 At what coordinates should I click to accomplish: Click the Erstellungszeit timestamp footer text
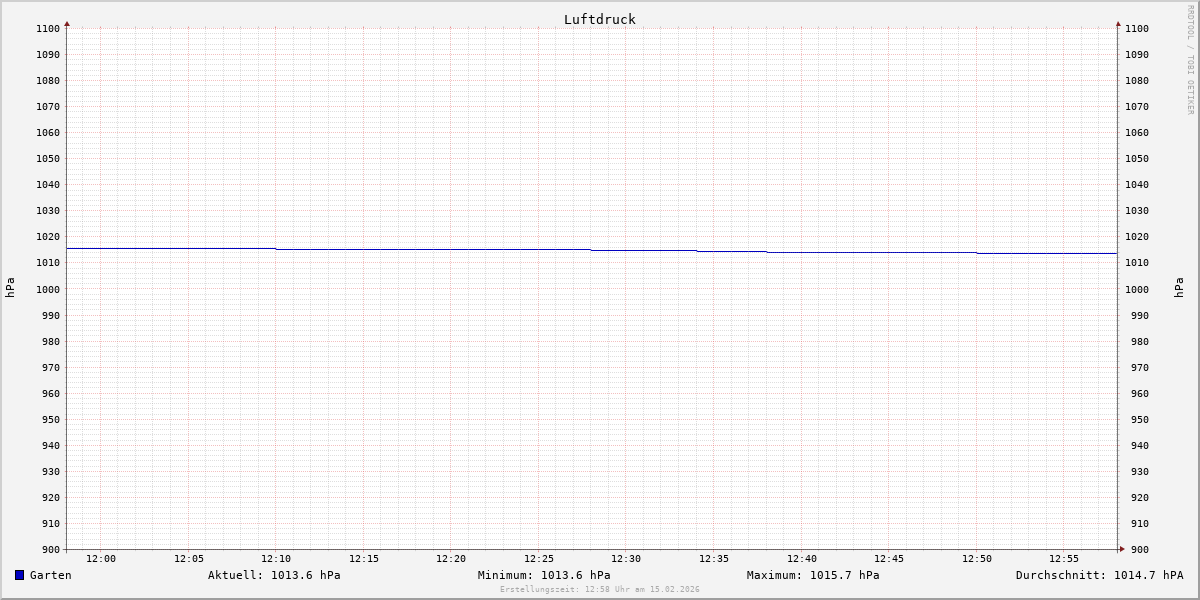pos(599,590)
